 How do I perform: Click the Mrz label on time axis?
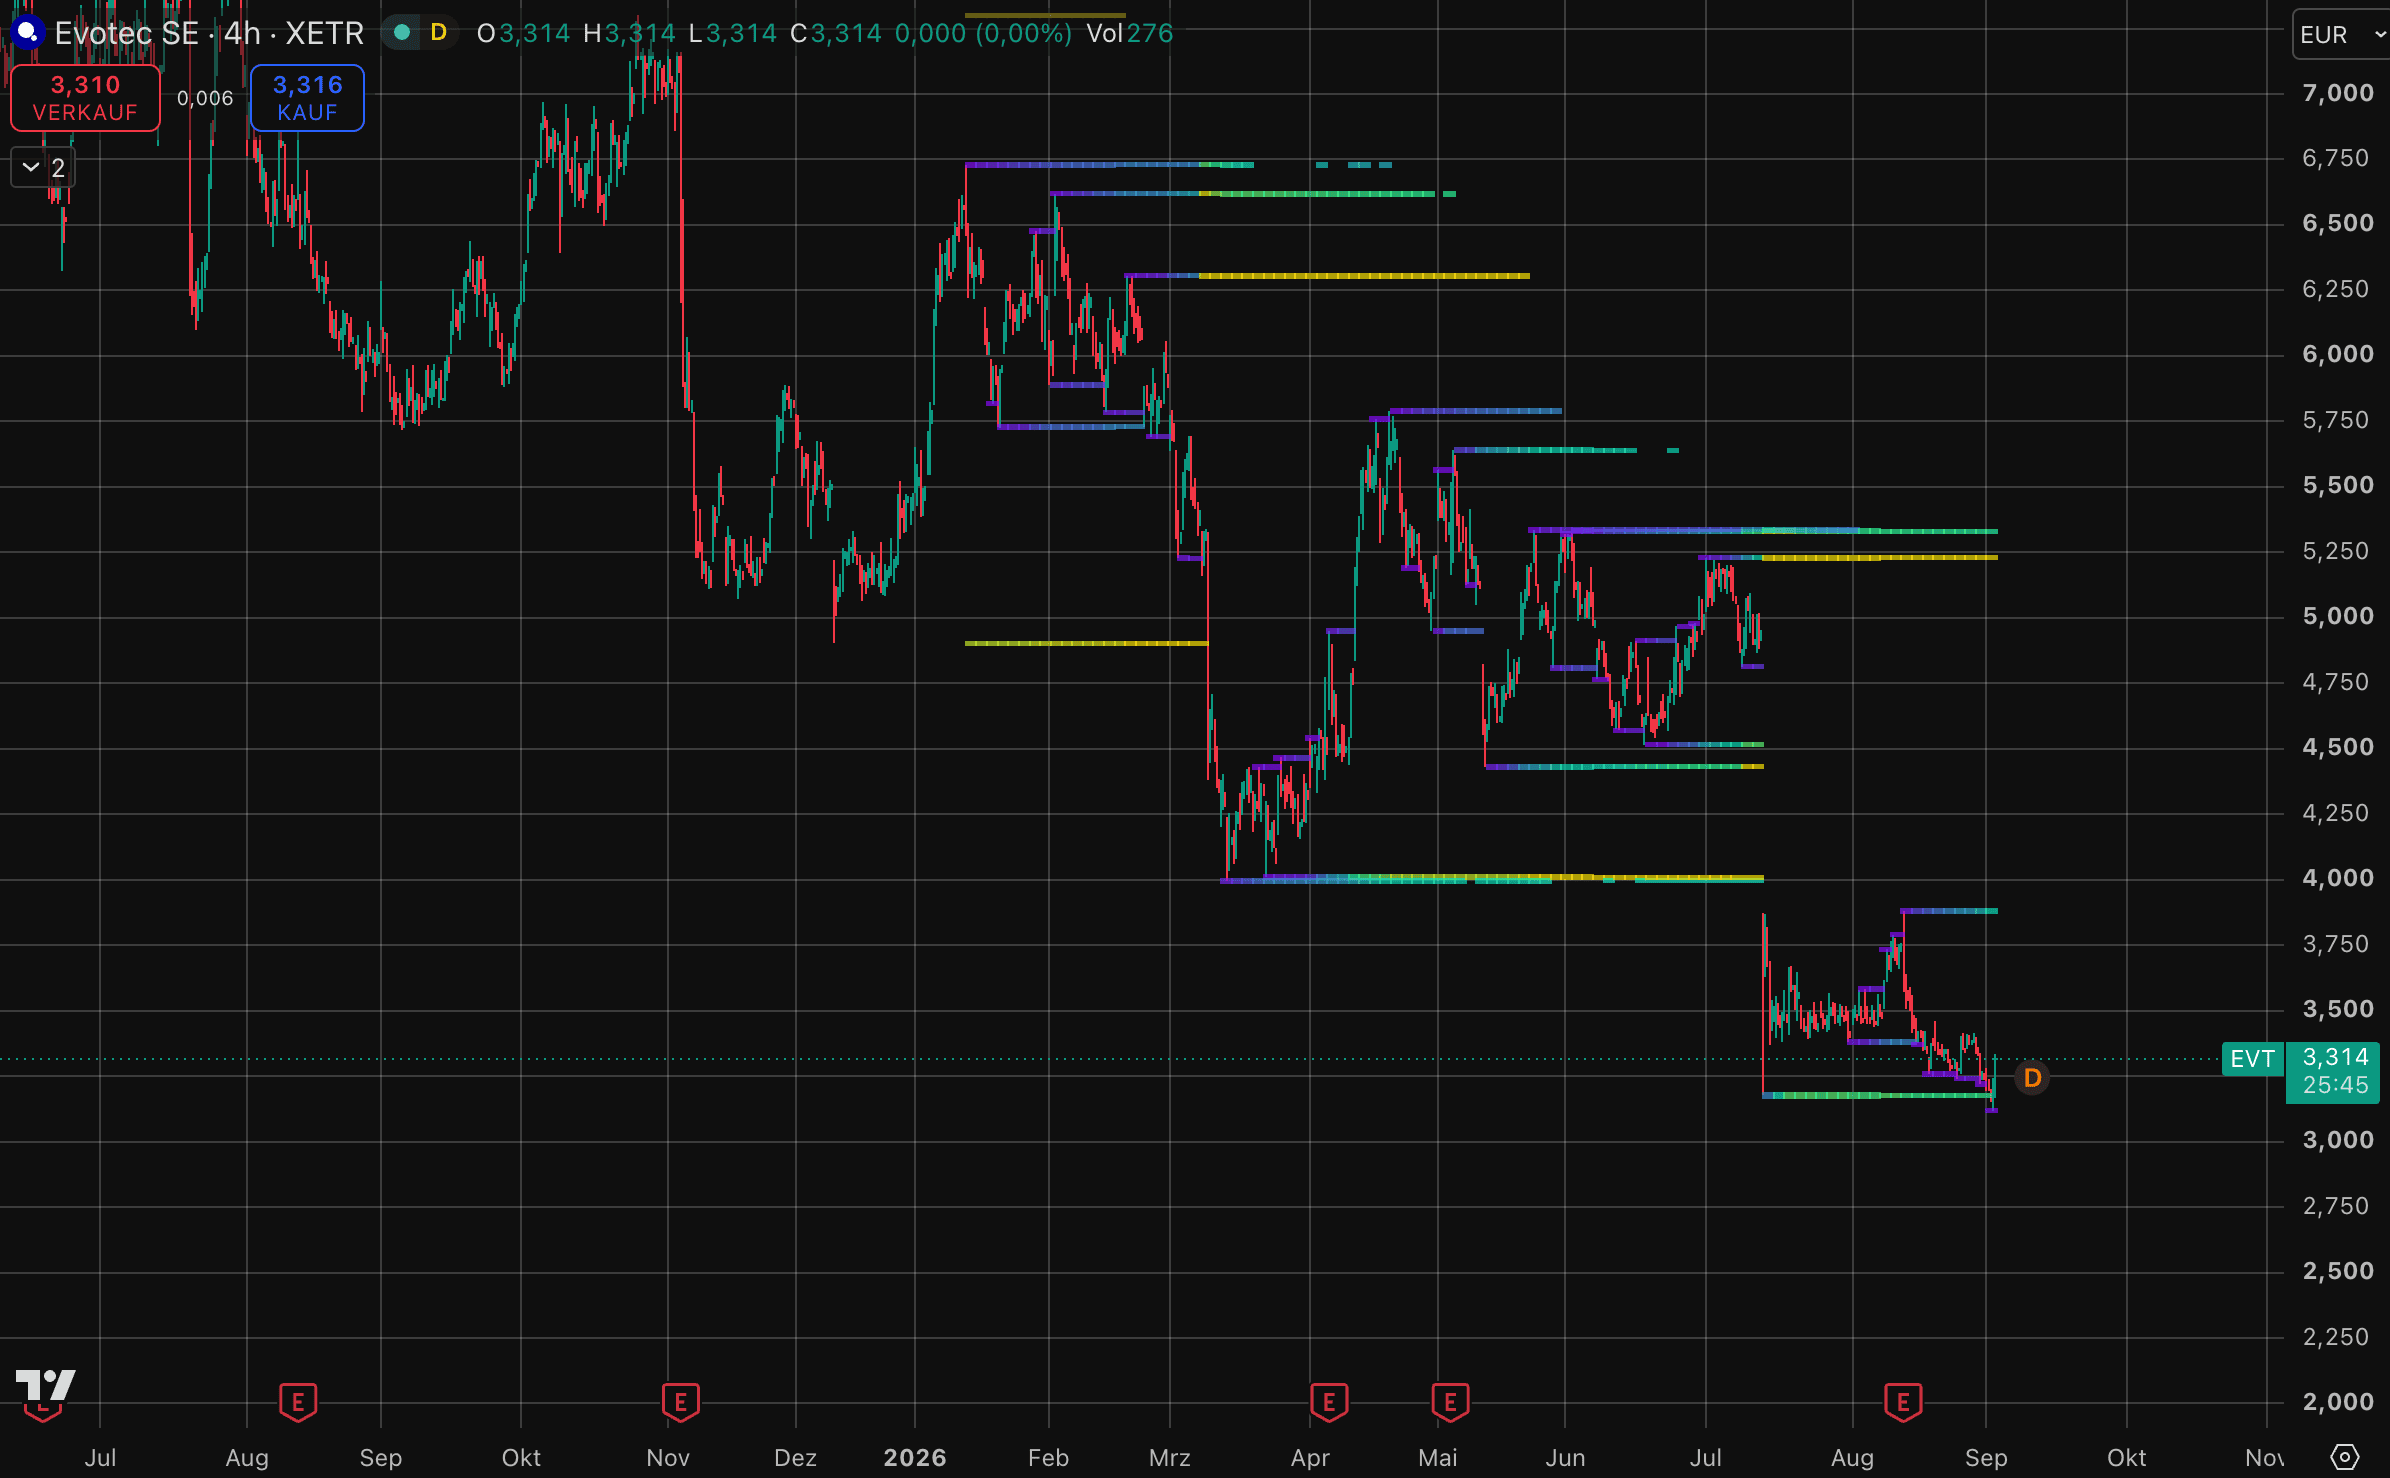[1170, 1458]
